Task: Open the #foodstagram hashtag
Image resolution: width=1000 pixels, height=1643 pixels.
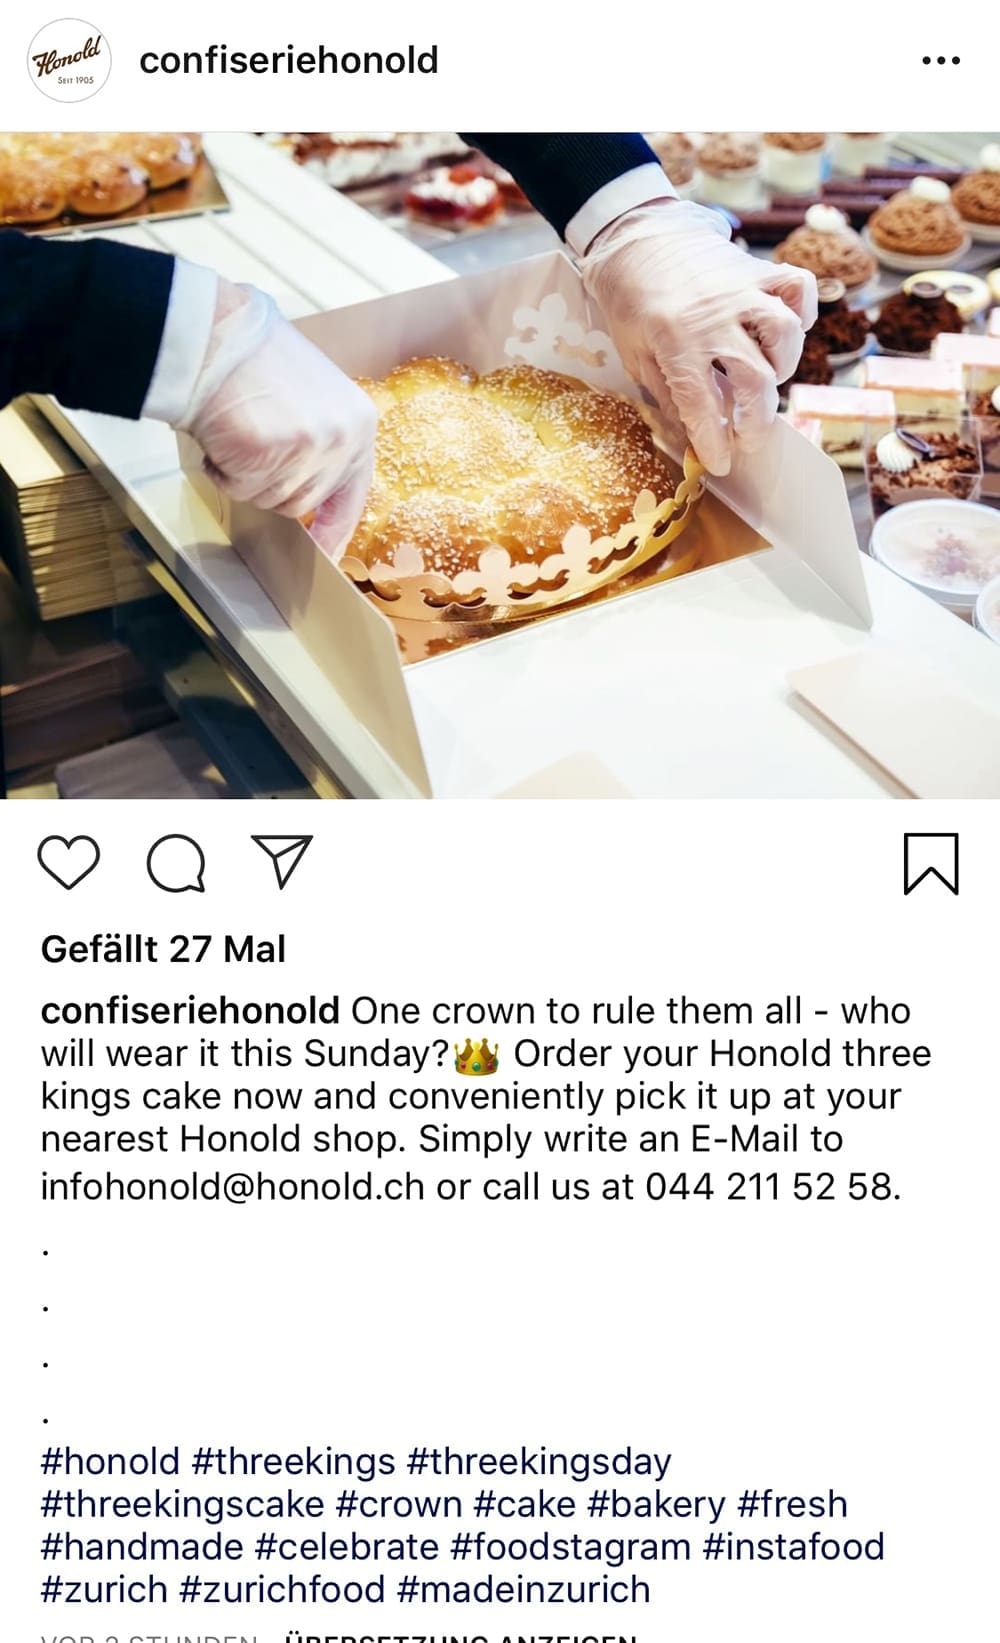Action: coord(571,1547)
